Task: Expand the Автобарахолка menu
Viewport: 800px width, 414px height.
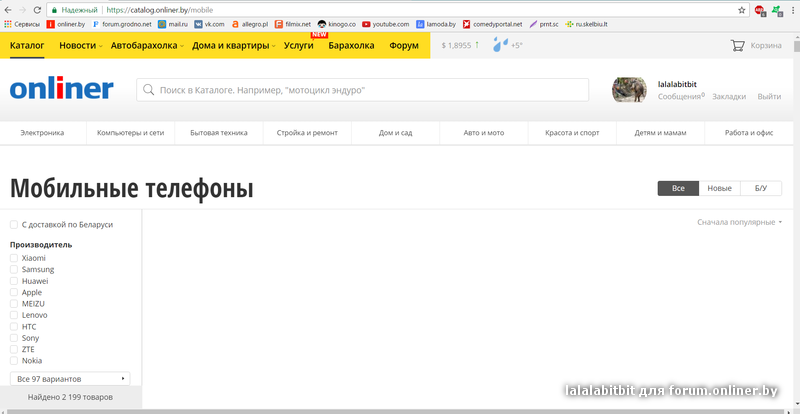Action: (145, 45)
